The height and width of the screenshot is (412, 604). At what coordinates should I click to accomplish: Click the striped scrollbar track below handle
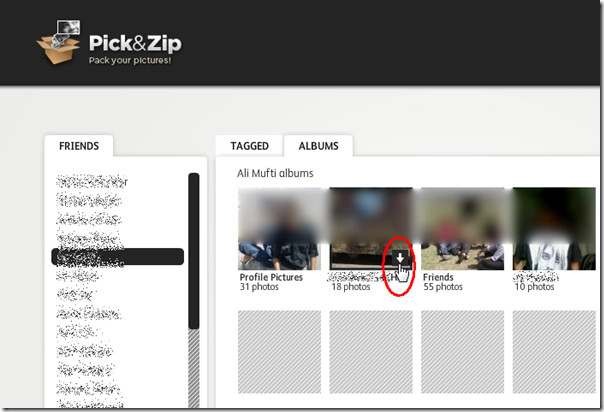194,368
